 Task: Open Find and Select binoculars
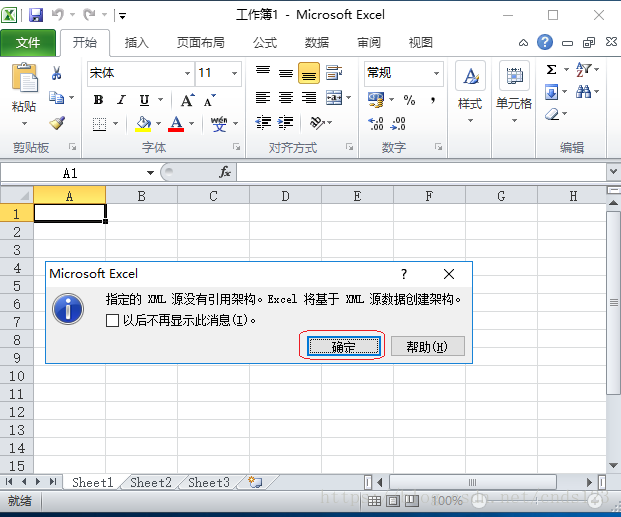click(584, 92)
